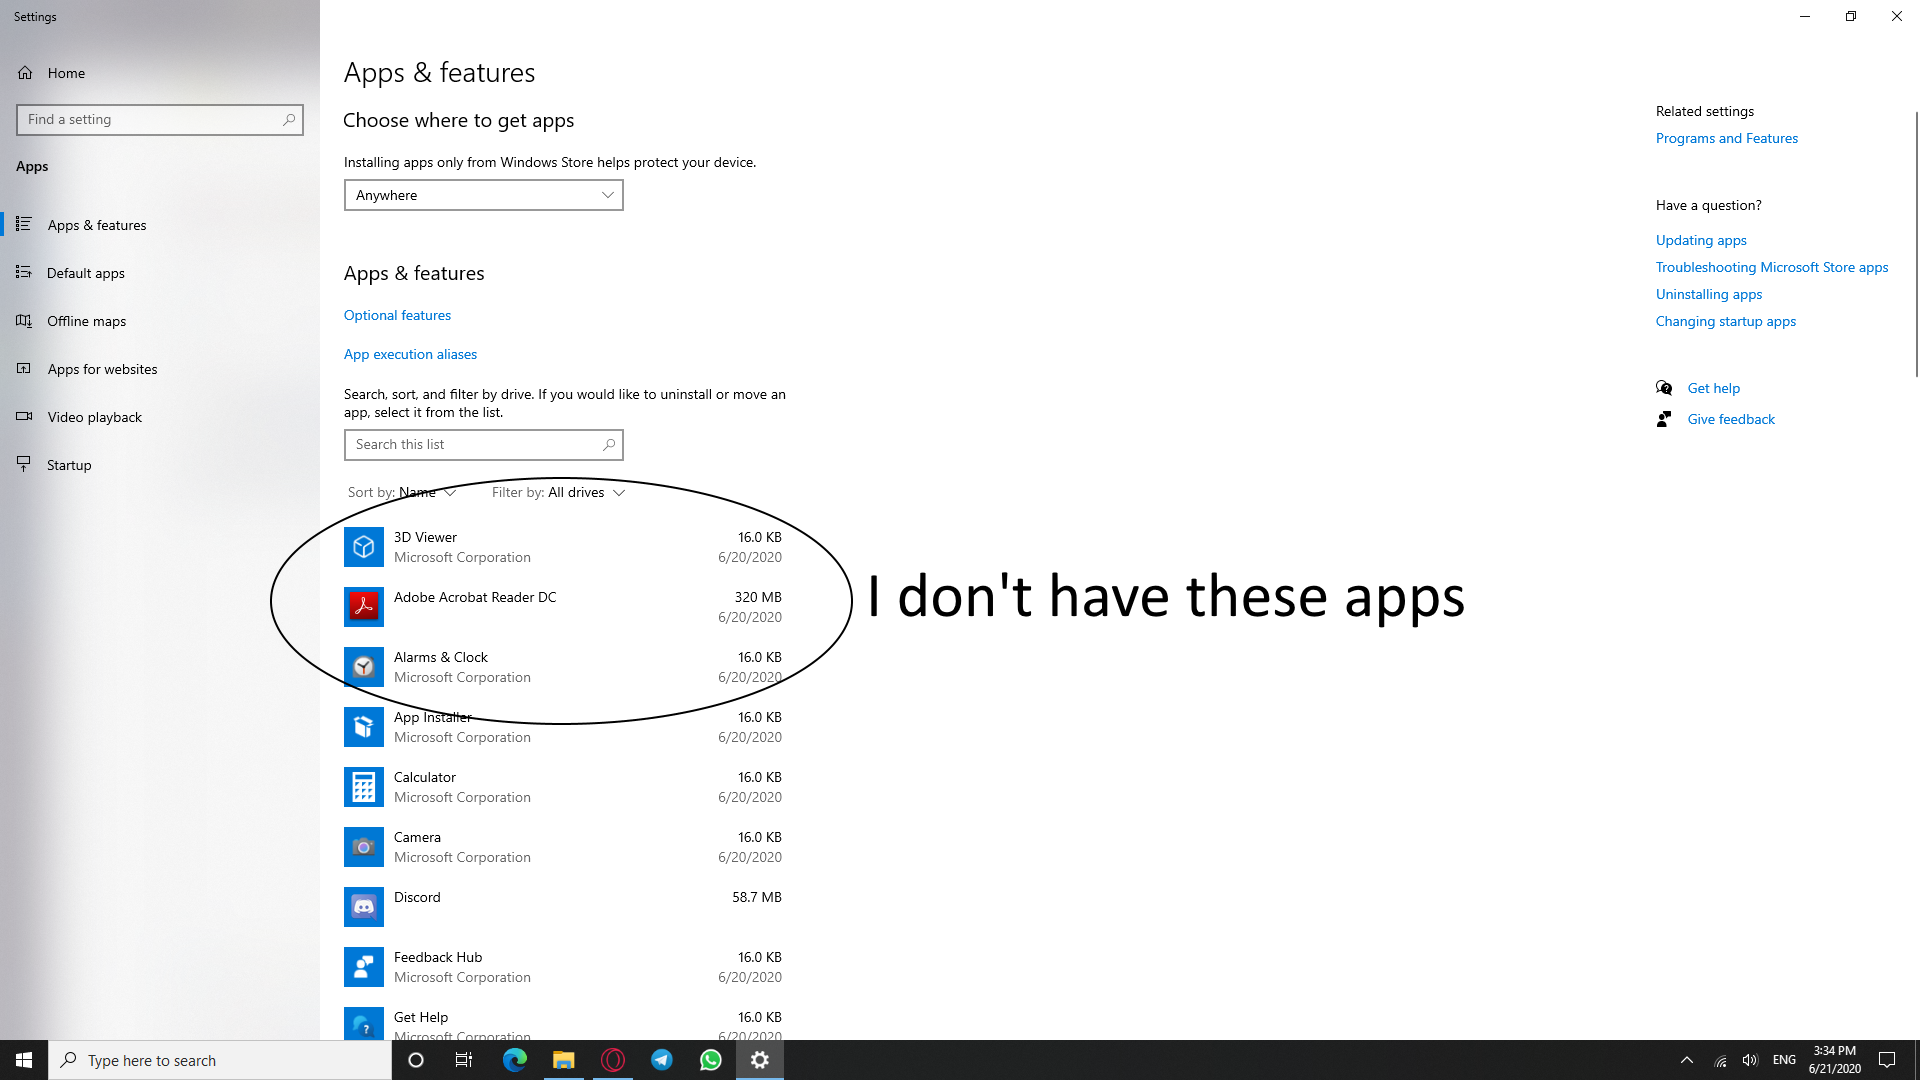Screen dimensions: 1920x1080
Task: Select the Get Help app name
Action: click(x=421, y=1017)
